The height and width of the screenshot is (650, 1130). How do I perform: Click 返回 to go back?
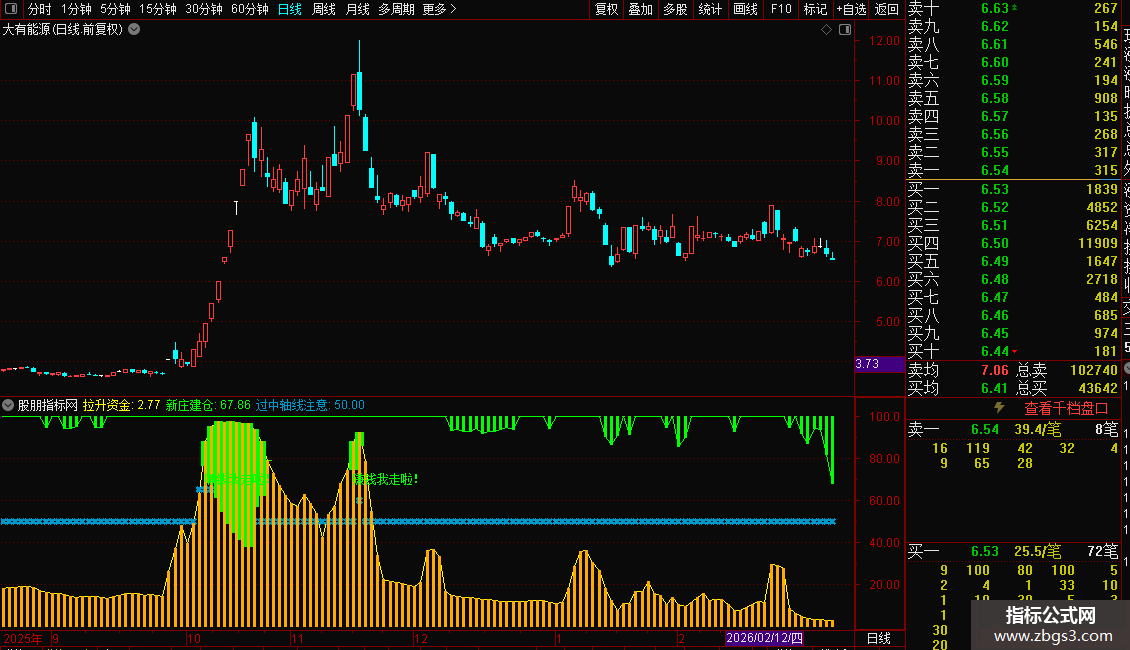tap(886, 9)
